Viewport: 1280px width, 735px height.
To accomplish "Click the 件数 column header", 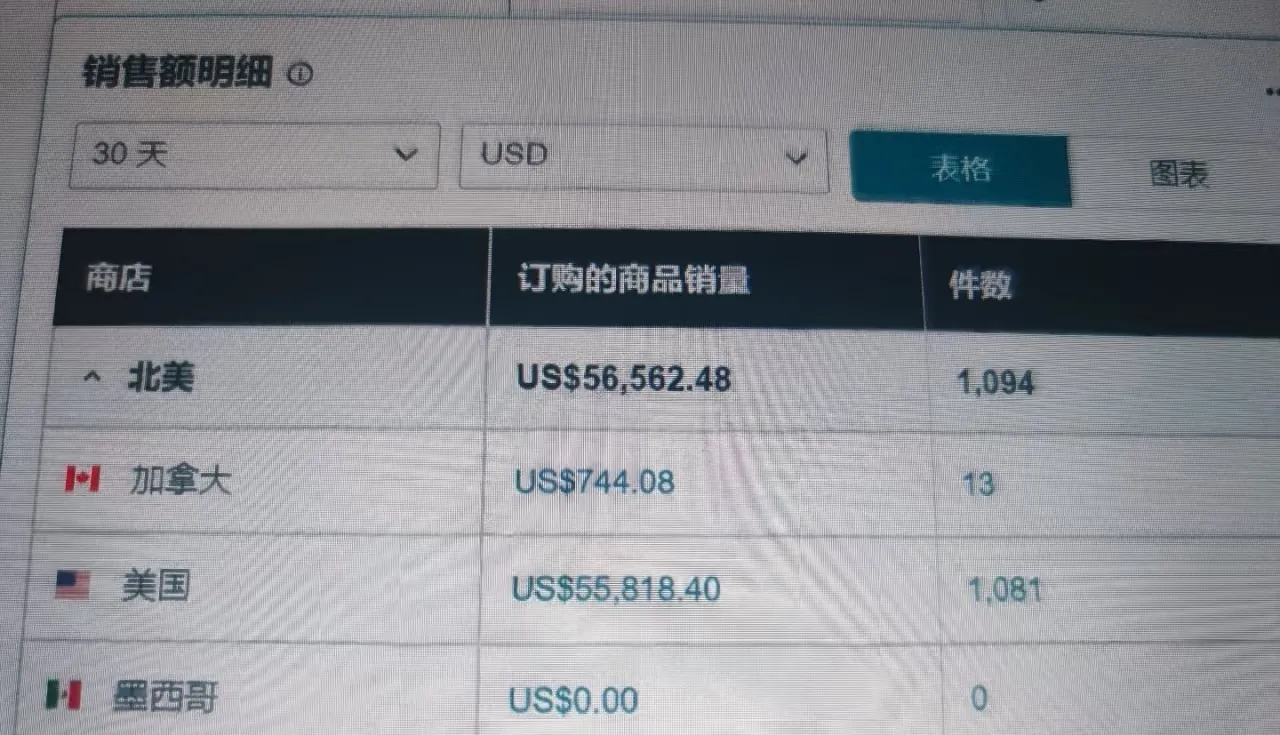I will tap(981, 285).
